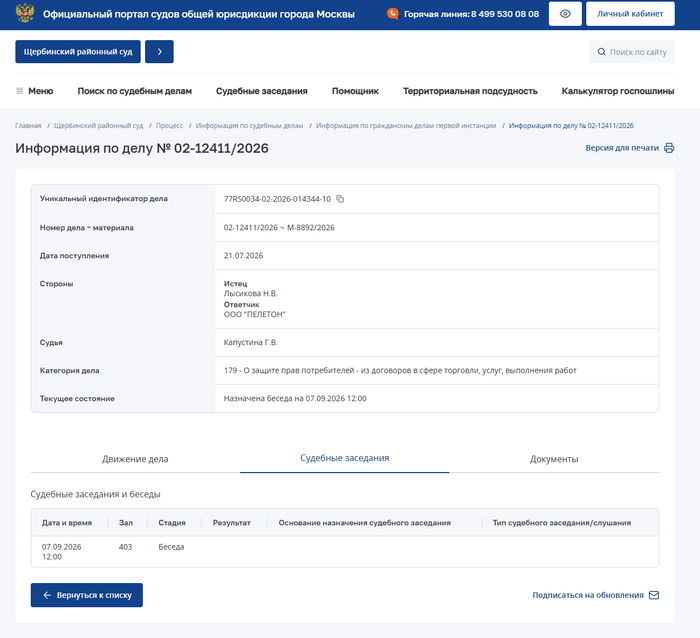Switch to the Документы tab
Screen dimensions: 700x638
click(x=554, y=459)
